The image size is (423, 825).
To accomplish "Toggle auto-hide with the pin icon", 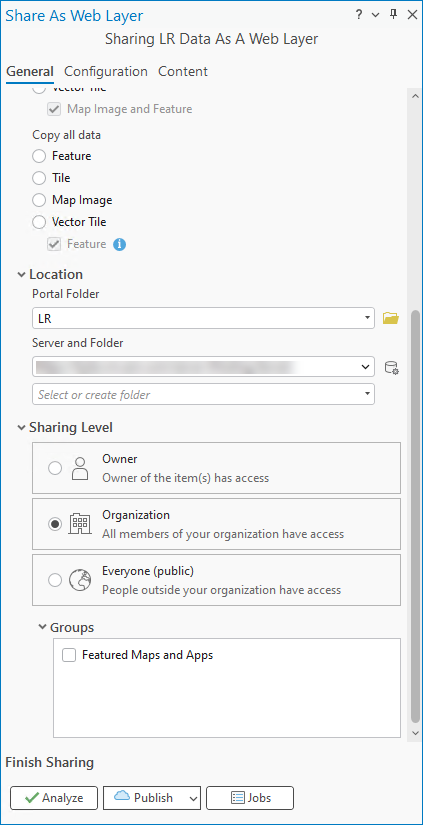I will [393, 15].
